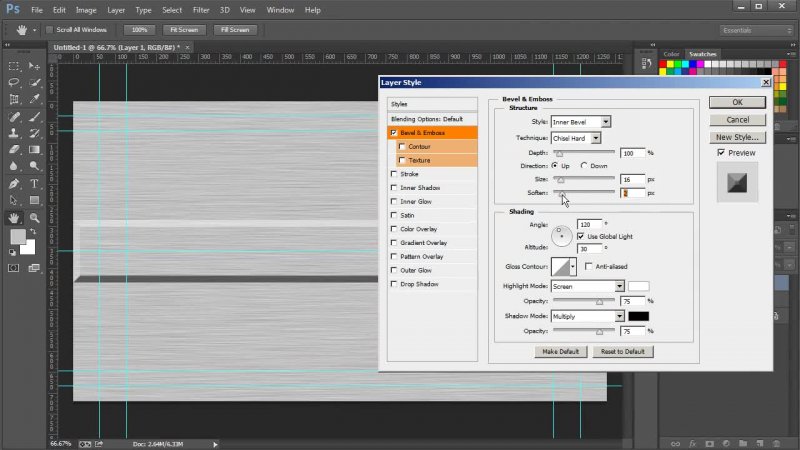Open the Layer menu
This screenshot has height=450, width=800.
pos(116,10)
